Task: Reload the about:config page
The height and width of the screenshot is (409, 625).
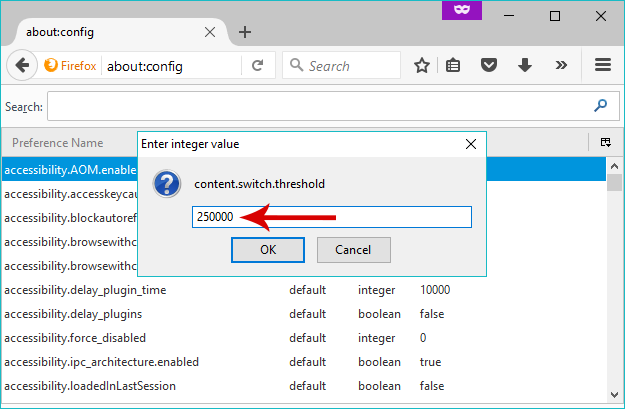Action: [x=258, y=65]
